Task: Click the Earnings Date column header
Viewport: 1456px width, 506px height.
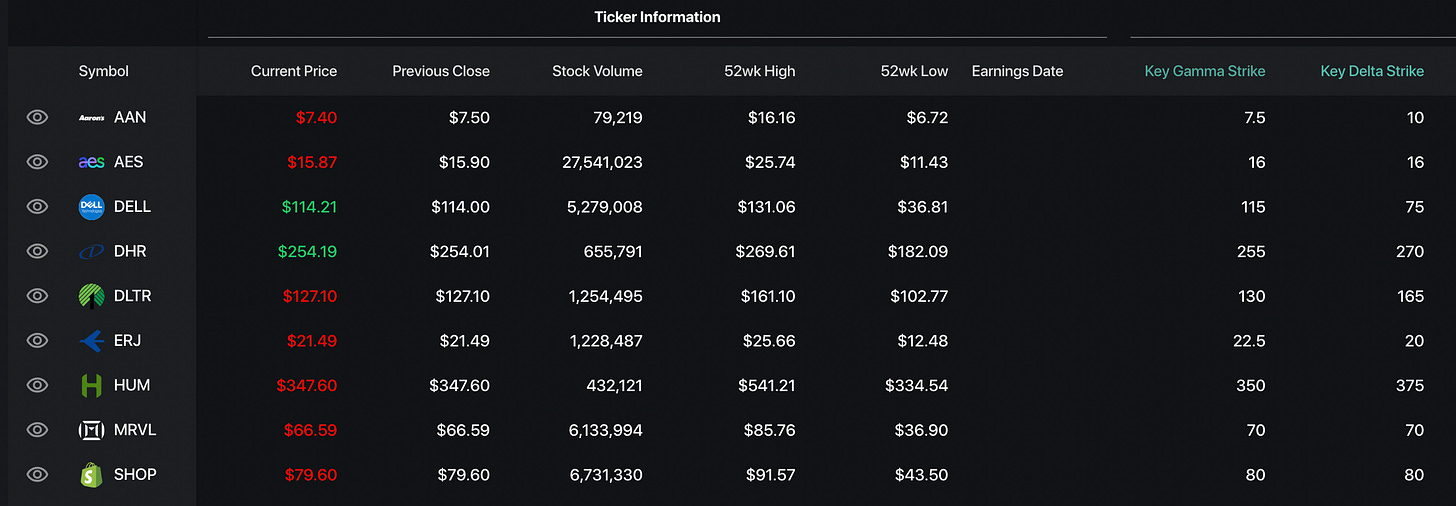Action: pos(1017,71)
